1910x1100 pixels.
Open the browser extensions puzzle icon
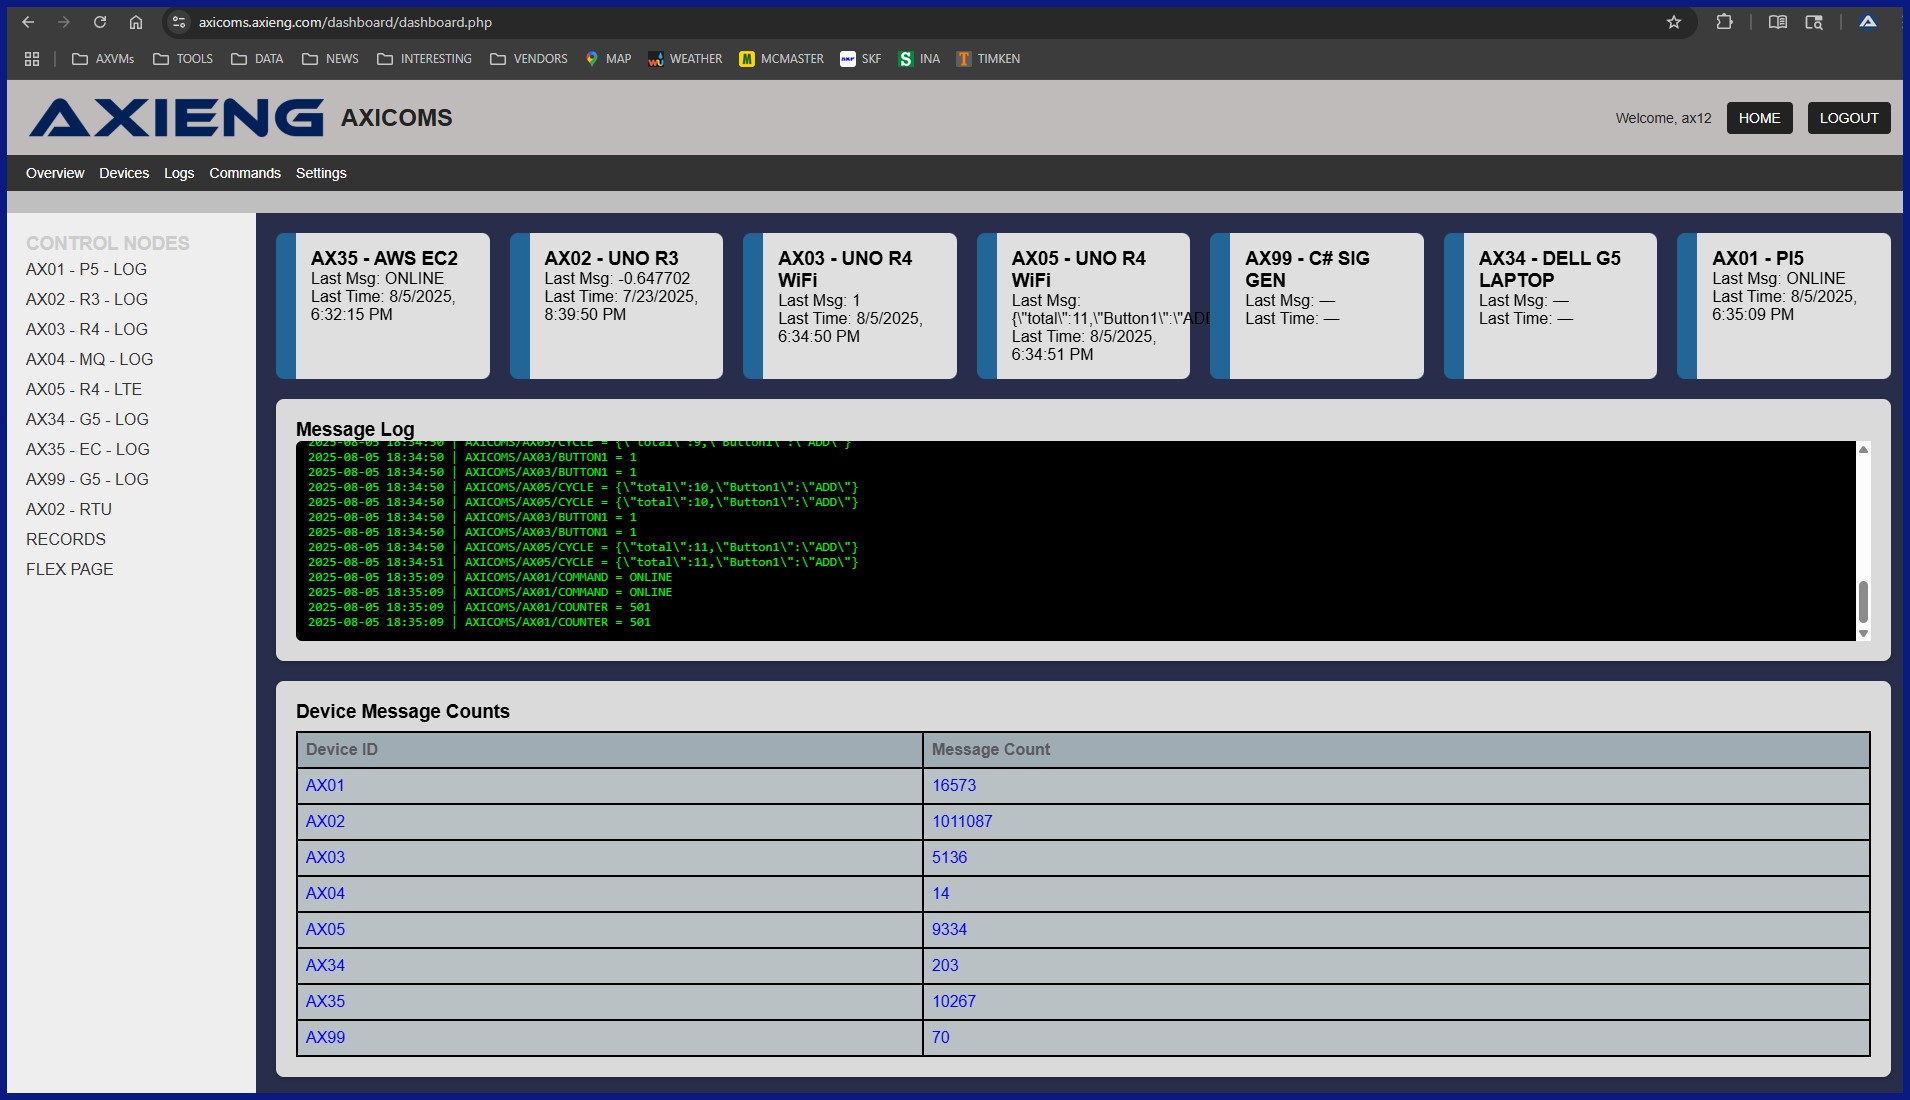[1724, 21]
